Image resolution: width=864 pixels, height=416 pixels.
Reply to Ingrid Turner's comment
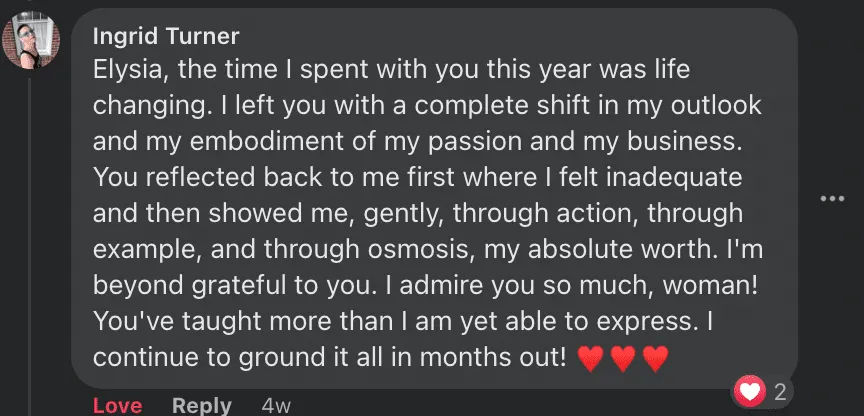pos(201,406)
